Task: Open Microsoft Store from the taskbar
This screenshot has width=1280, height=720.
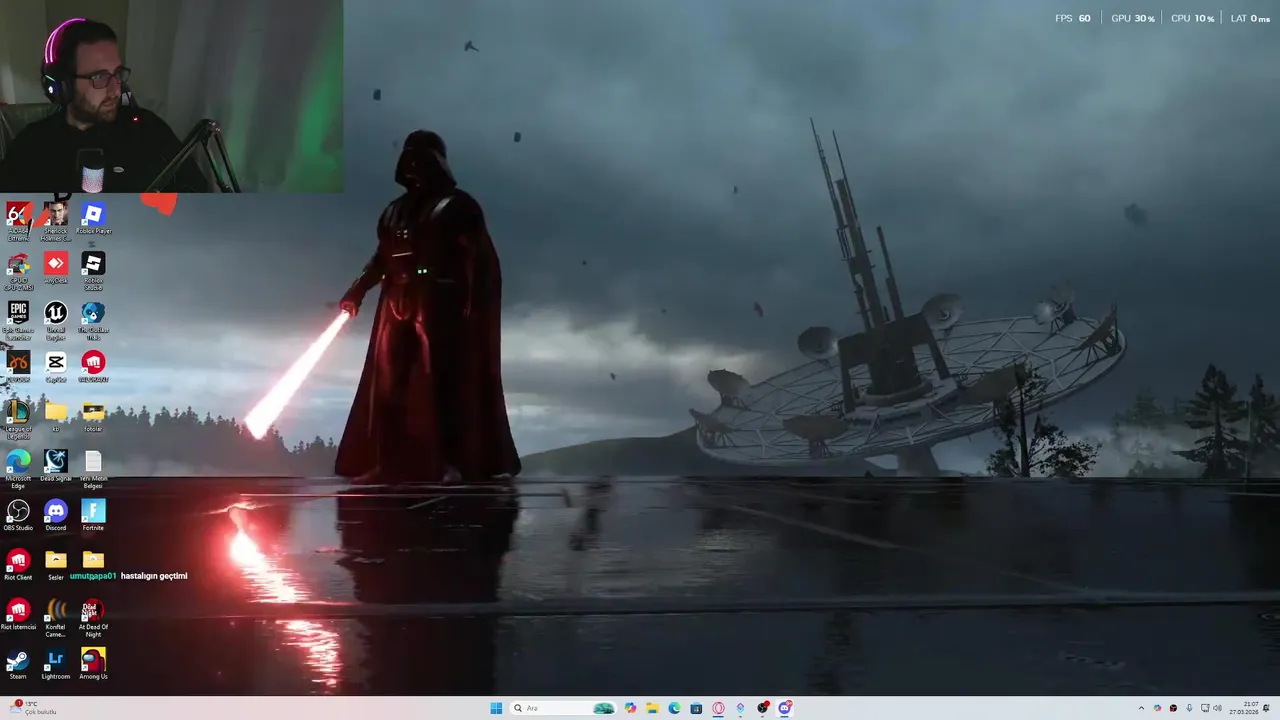Action: coord(696,708)
